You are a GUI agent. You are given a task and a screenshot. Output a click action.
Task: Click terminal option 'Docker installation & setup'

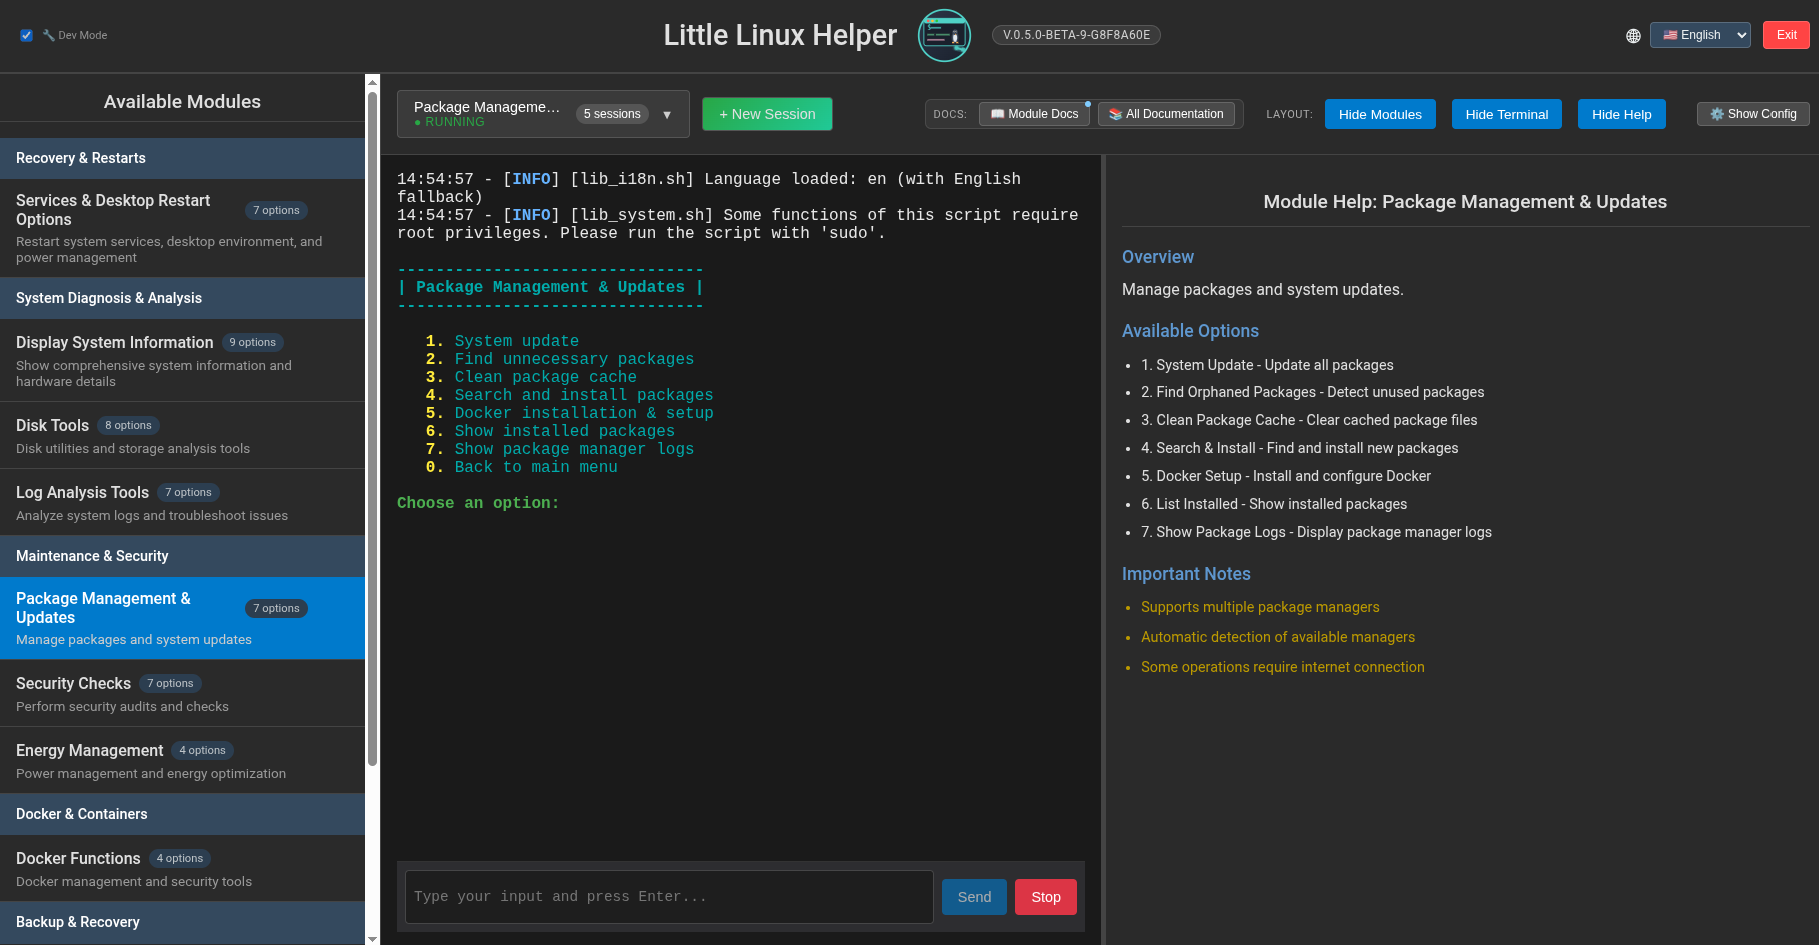(x=584, y=413)
